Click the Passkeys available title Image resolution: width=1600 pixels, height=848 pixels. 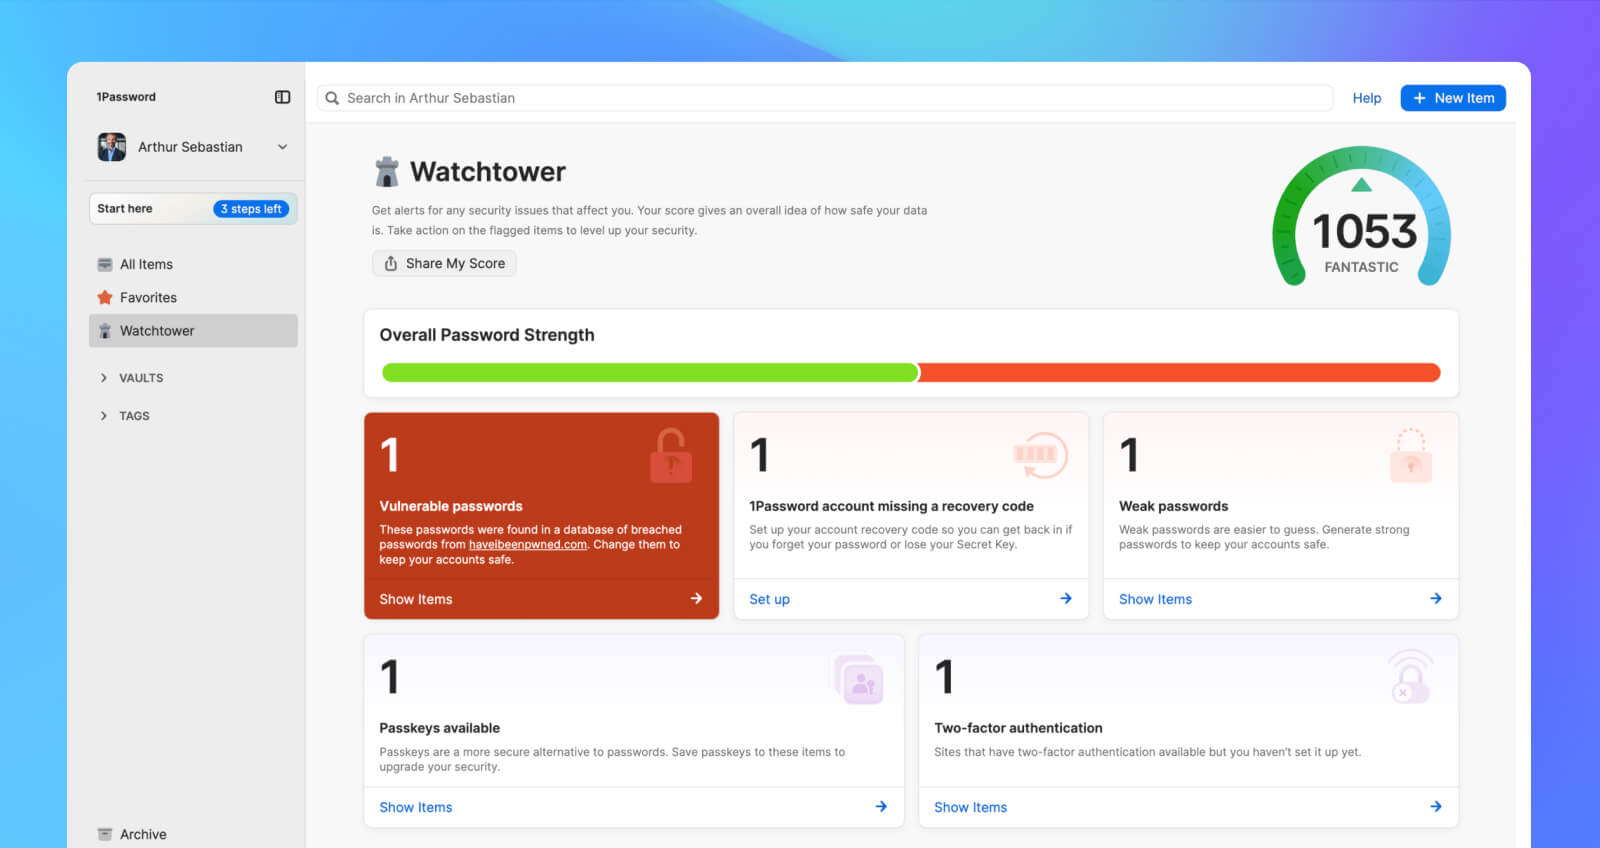(x=439, y=728)
